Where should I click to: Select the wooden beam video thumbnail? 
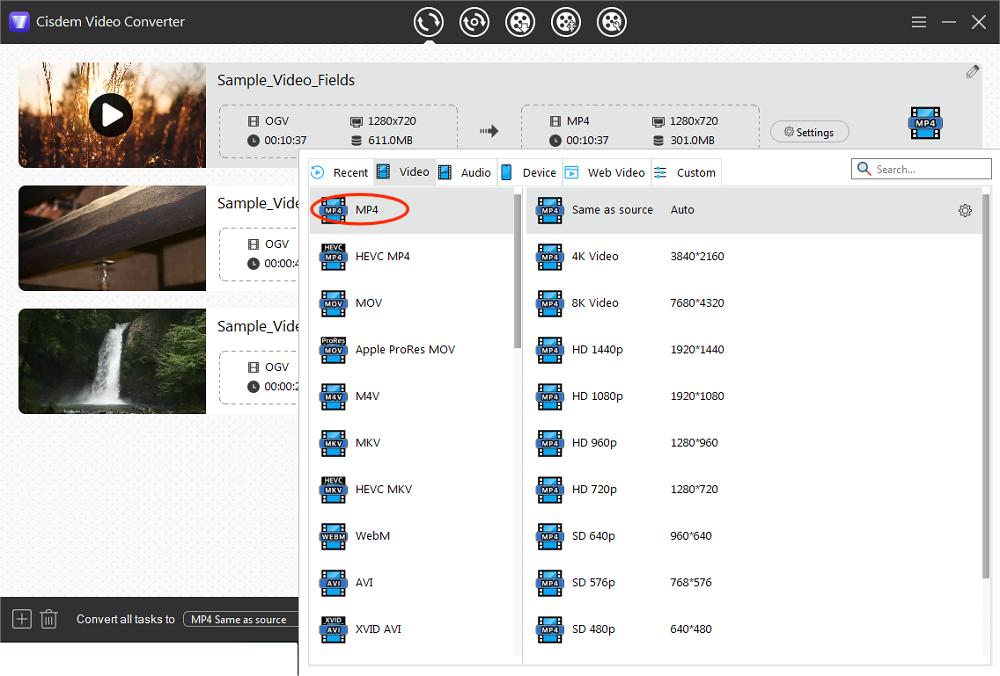pyautogui.click(x=112, y=238)
